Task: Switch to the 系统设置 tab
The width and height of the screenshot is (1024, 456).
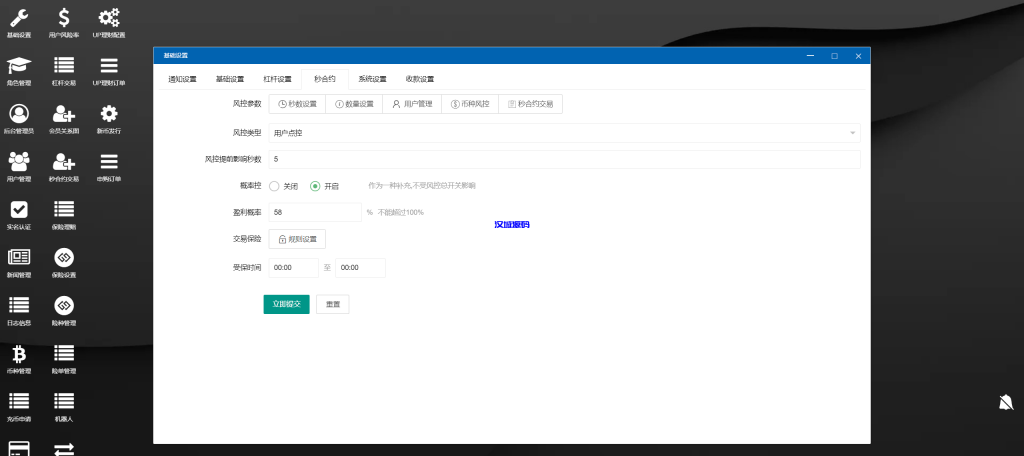Action: (x=372, y=79)
